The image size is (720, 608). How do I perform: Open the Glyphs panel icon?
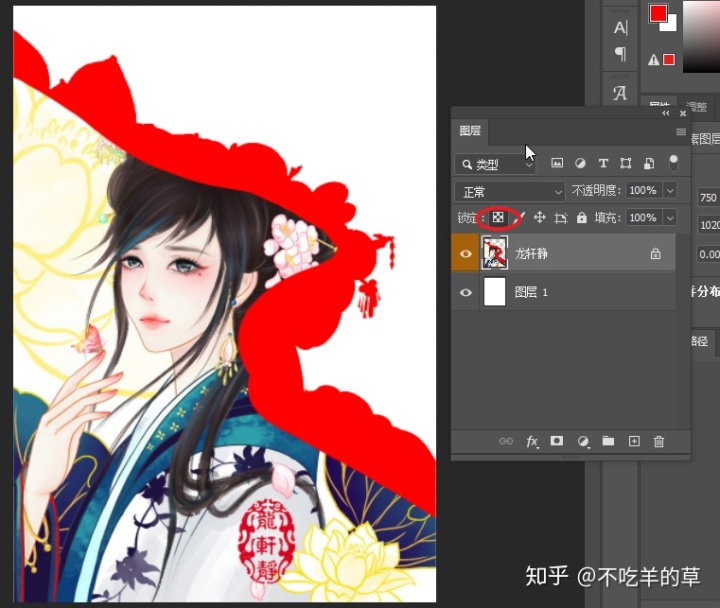tap(620, 93)
